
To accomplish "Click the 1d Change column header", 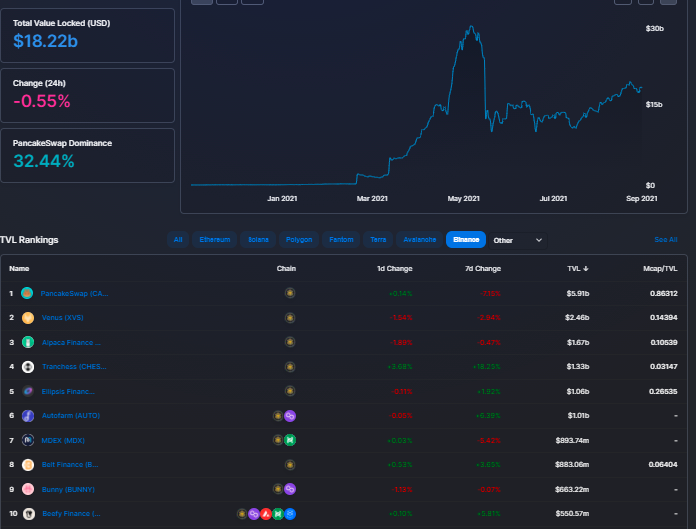I will [395, 268].
